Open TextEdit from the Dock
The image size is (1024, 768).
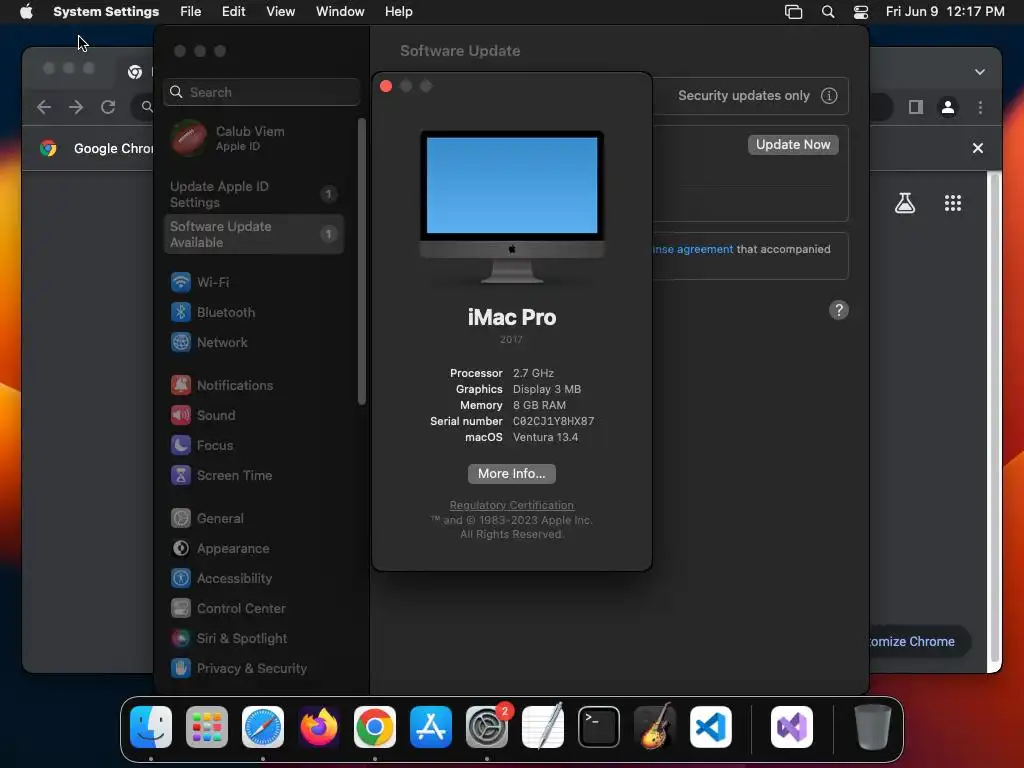click(x=543, y=727)
